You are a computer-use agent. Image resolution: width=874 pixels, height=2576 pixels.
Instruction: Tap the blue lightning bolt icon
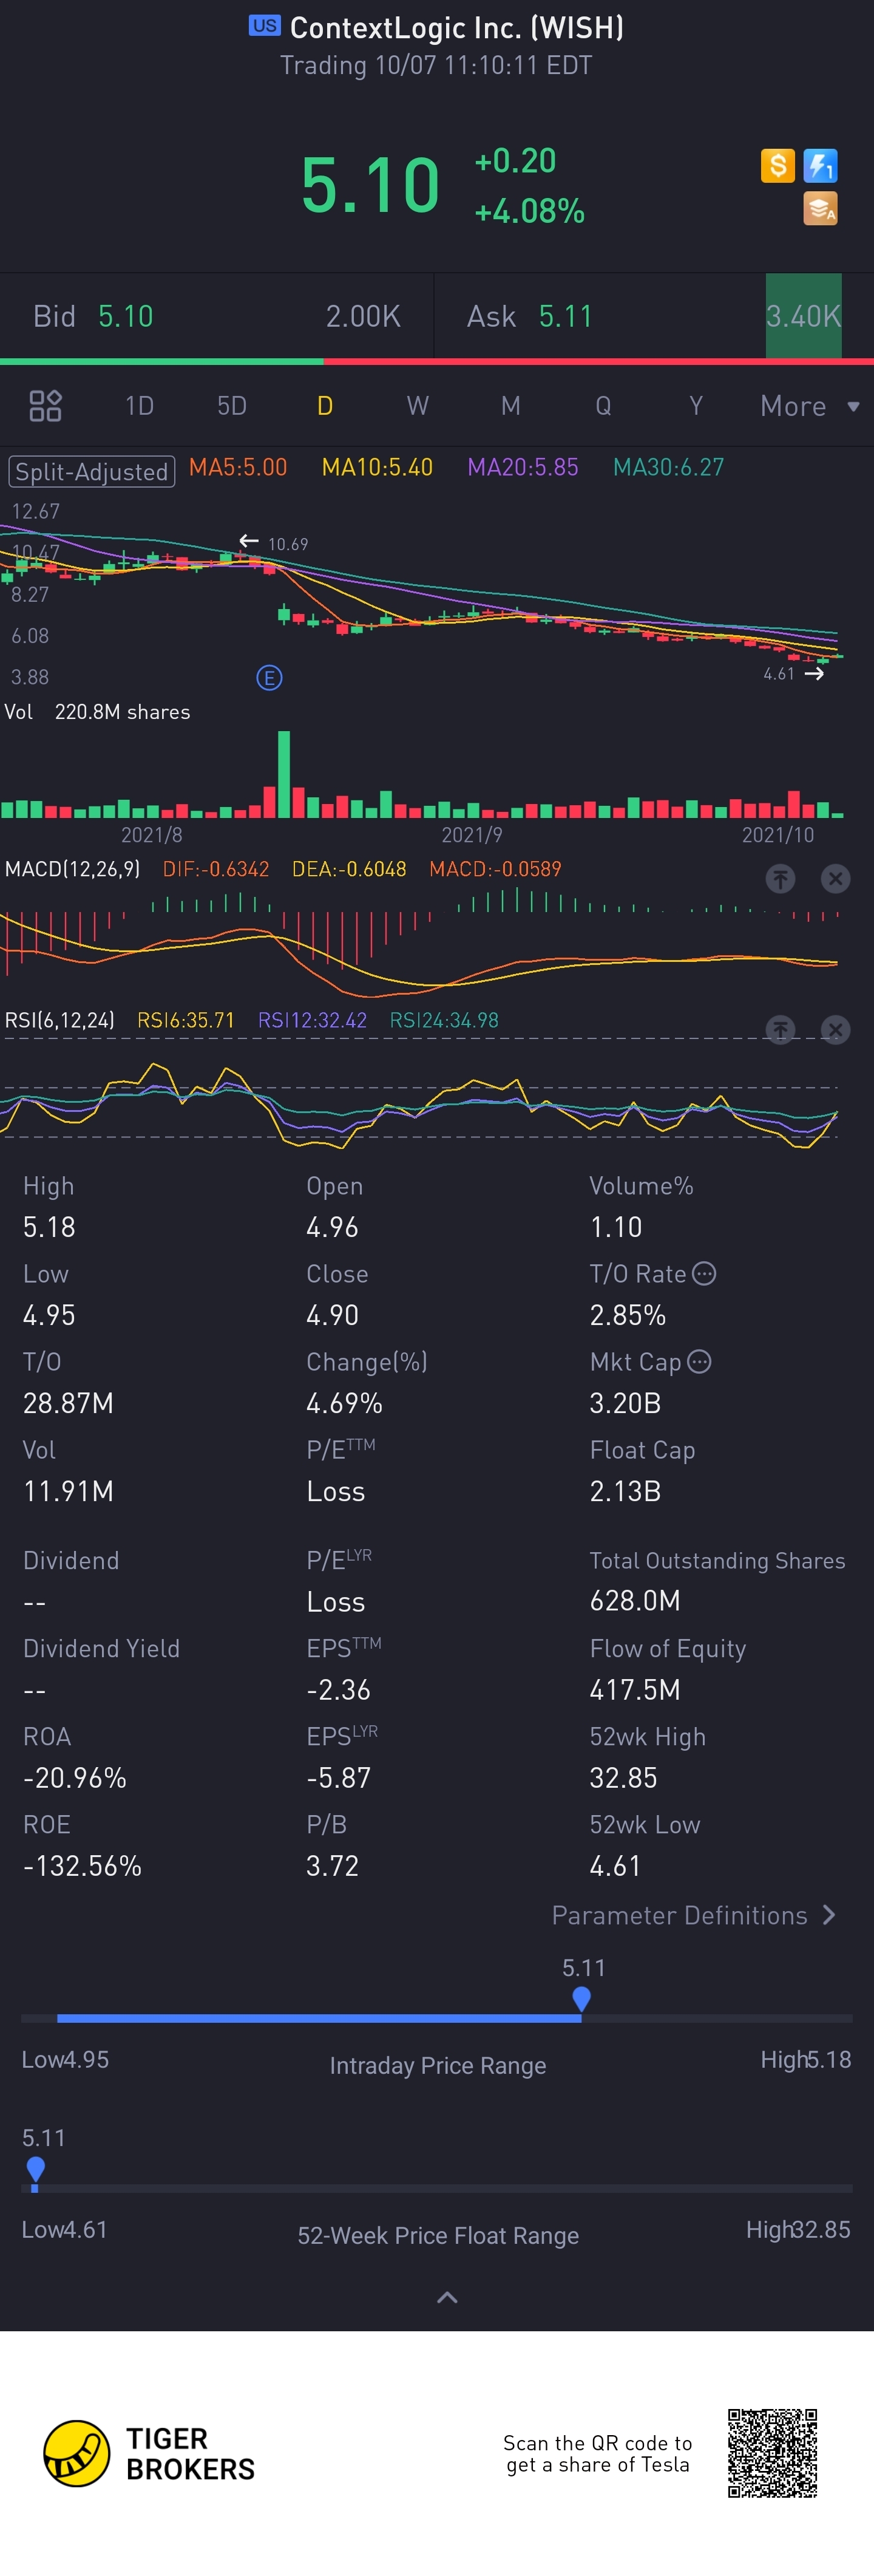coord(820,165)
